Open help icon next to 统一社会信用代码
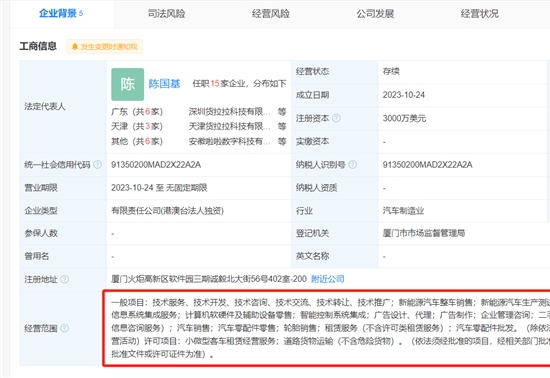Image resolution: width=550 pixels, height=378 pixels. click(x=98, y=164)
